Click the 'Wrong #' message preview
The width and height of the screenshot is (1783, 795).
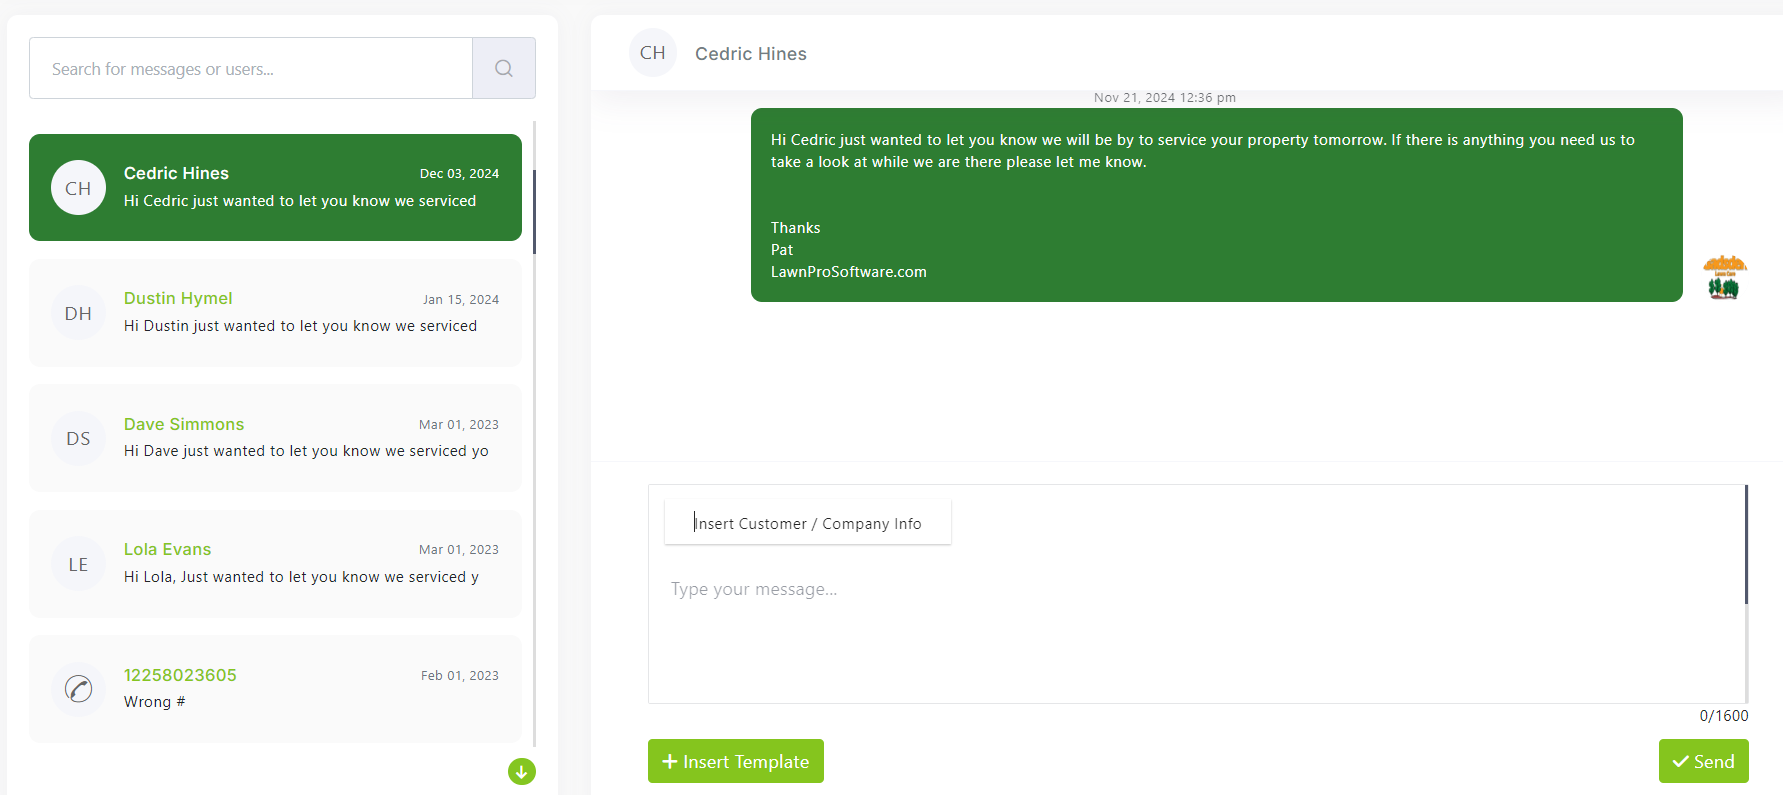click(x=155, y=702)
